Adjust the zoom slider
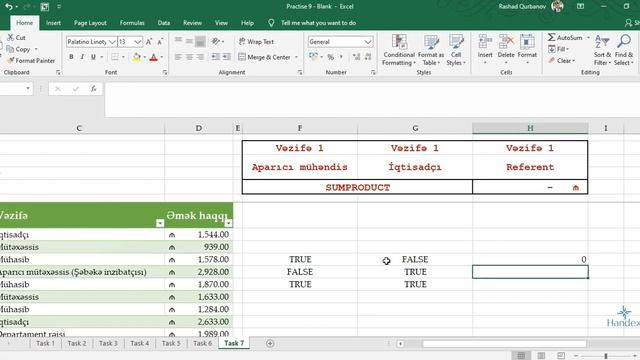 (x=606, y=356)
